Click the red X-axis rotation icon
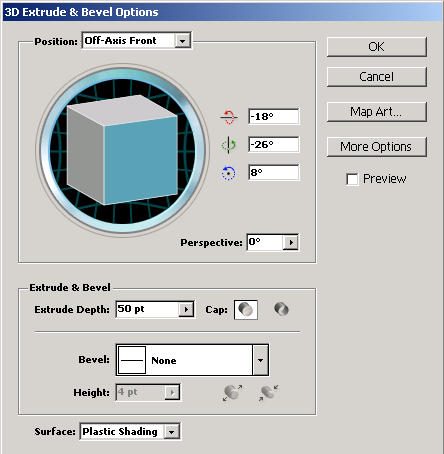 pos(229,117)
